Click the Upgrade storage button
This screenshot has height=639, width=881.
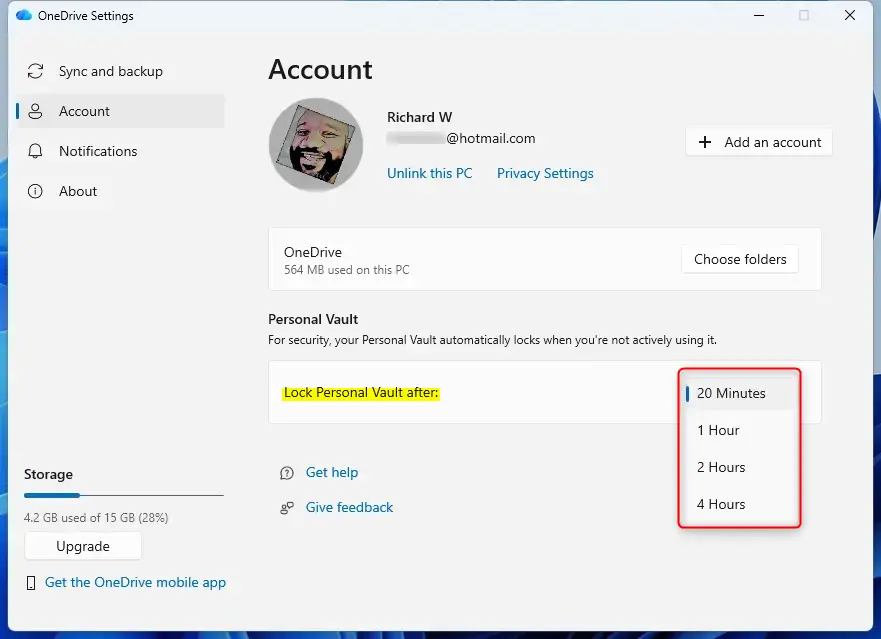coord(83,546)
